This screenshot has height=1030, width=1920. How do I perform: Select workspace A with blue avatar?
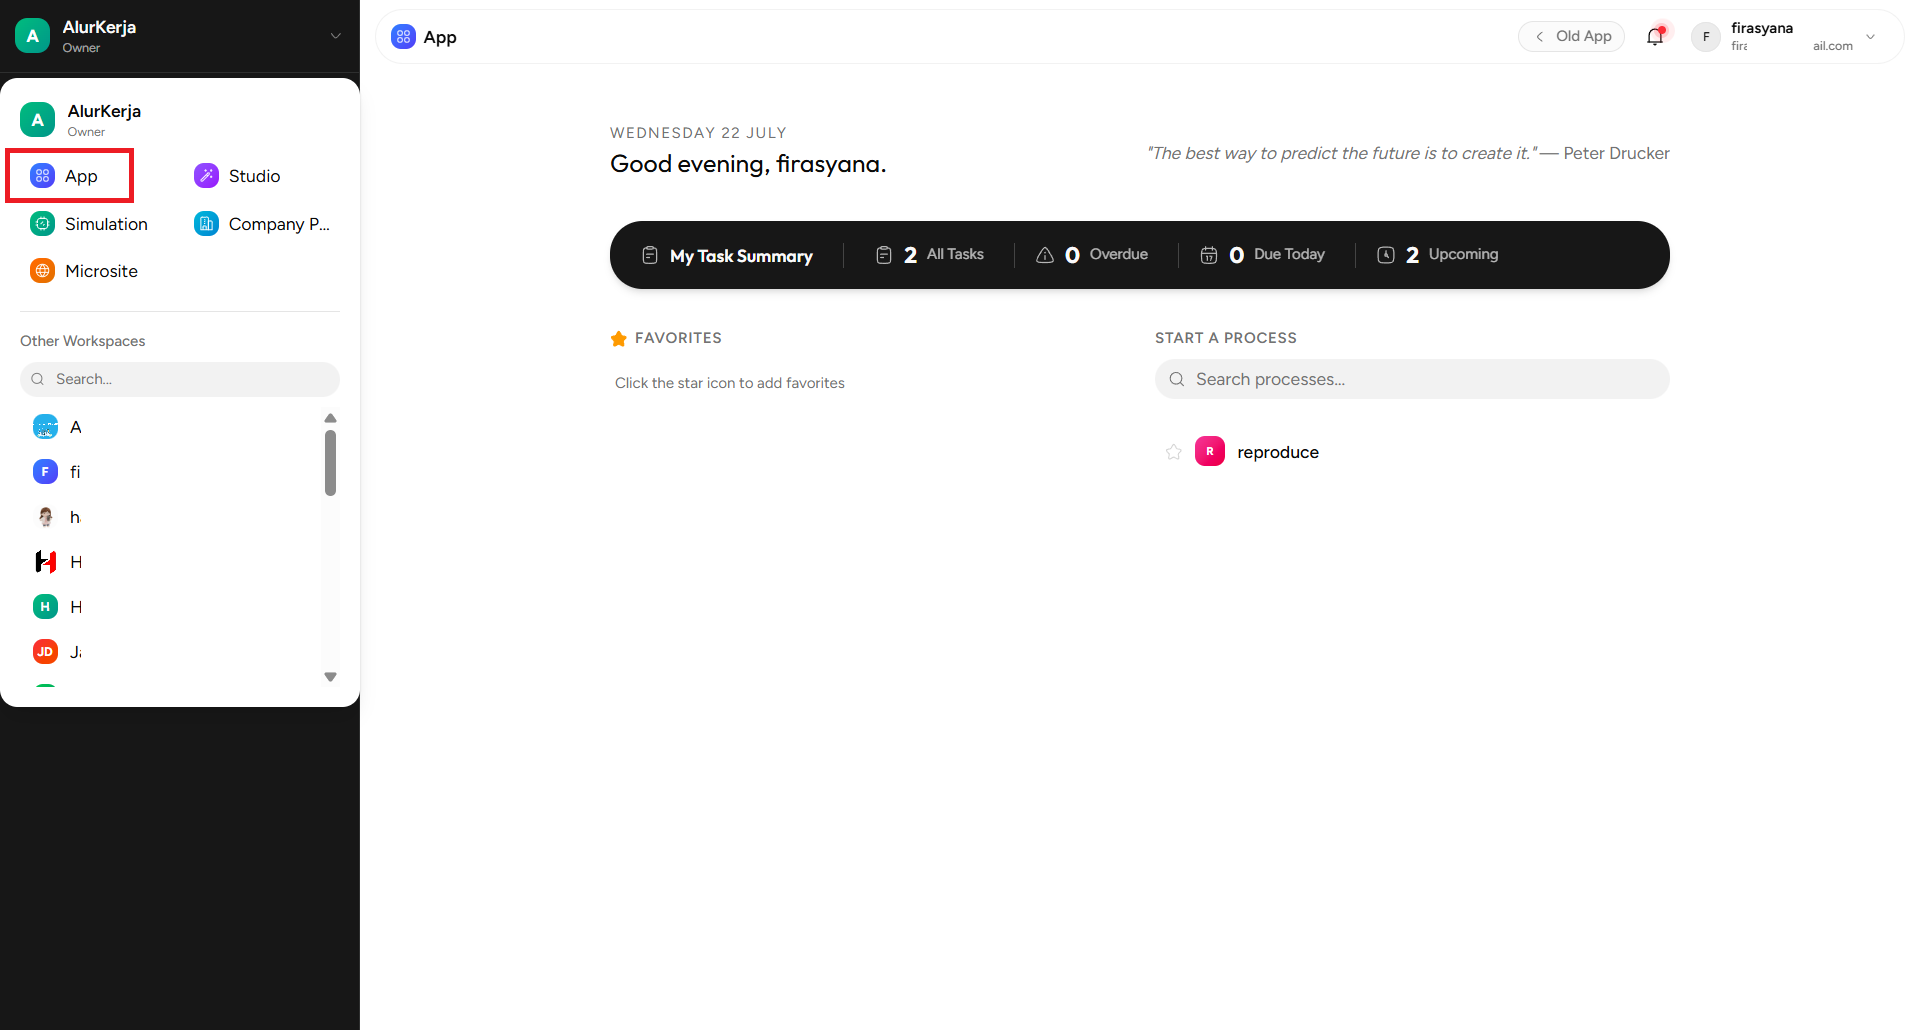point(58,427)
